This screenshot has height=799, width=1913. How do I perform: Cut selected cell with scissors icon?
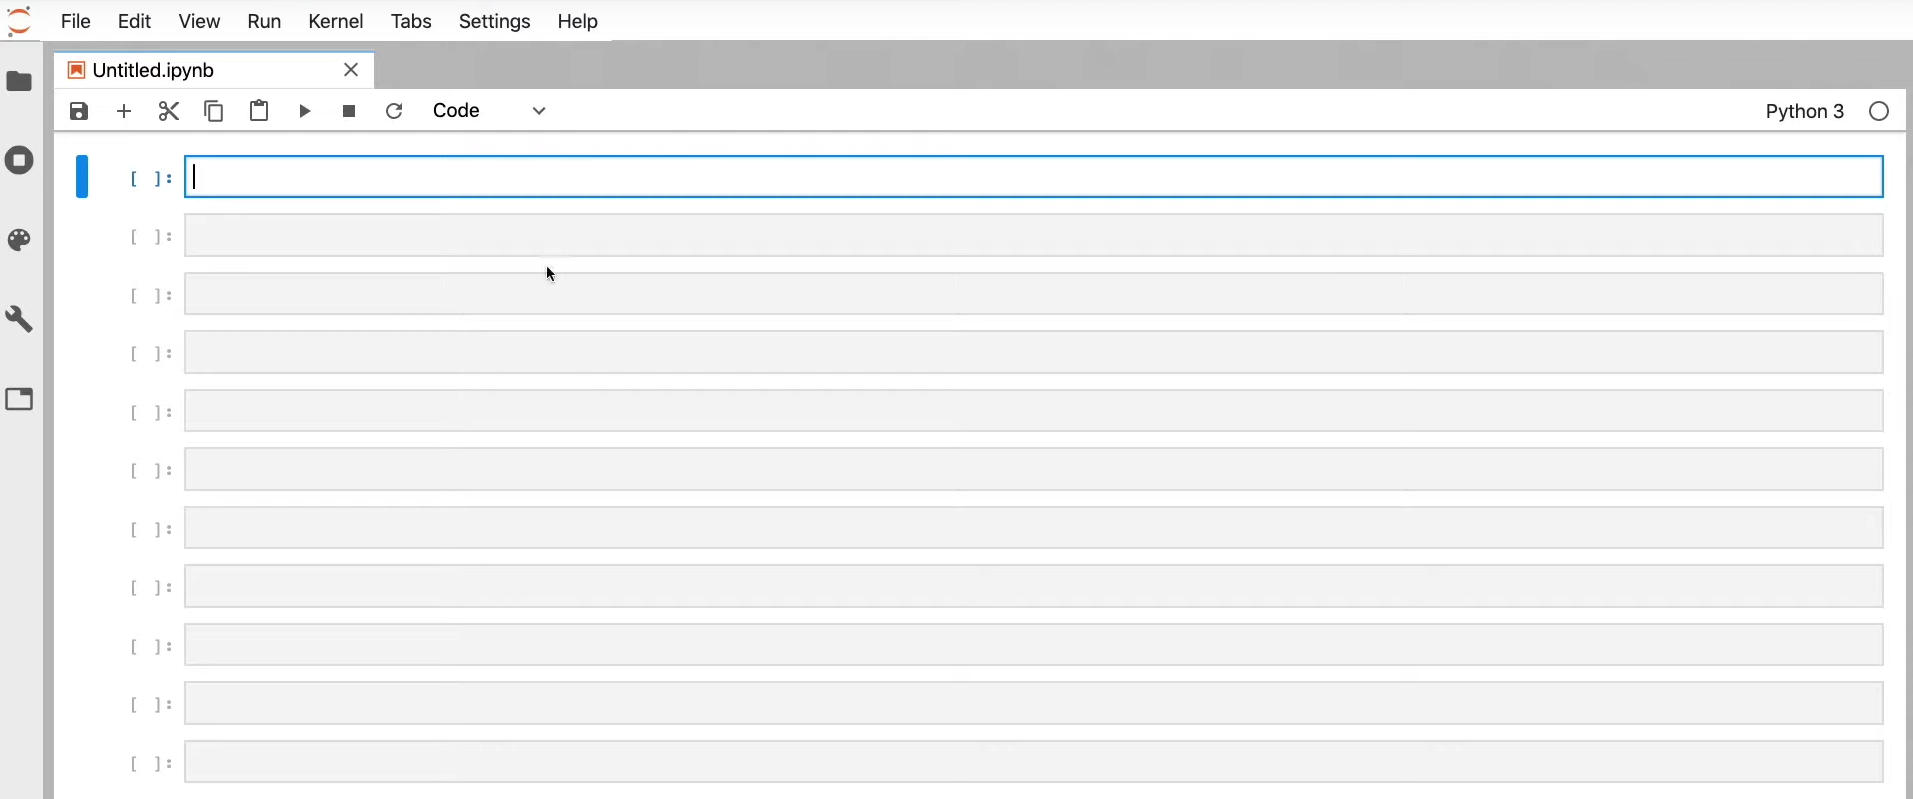(x=169, y=111)
